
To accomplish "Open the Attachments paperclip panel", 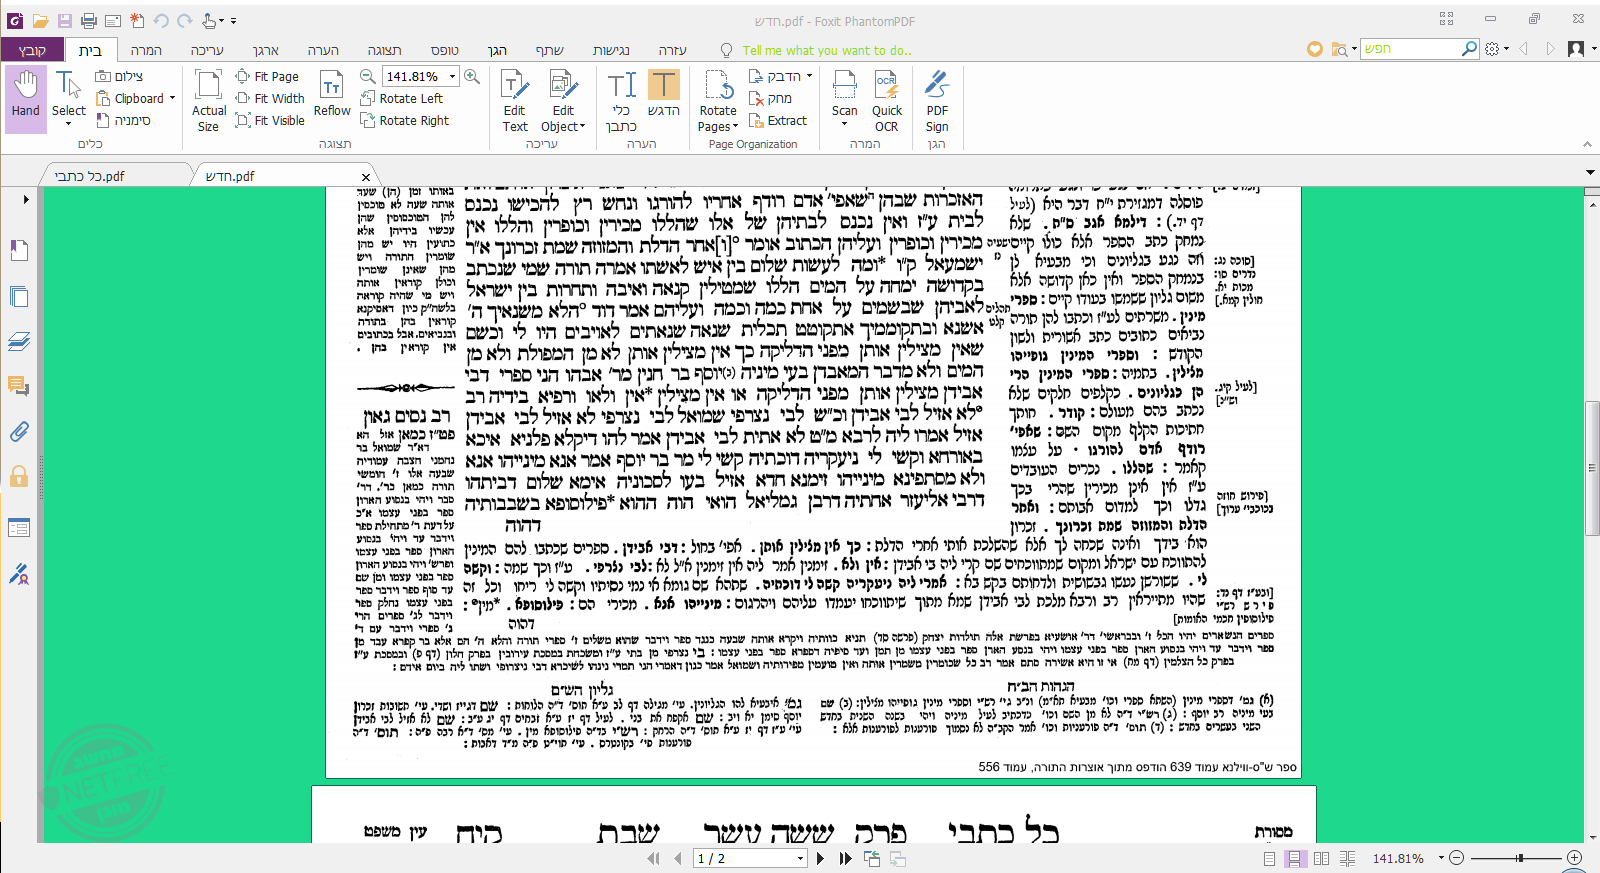I will coord(19,431).
